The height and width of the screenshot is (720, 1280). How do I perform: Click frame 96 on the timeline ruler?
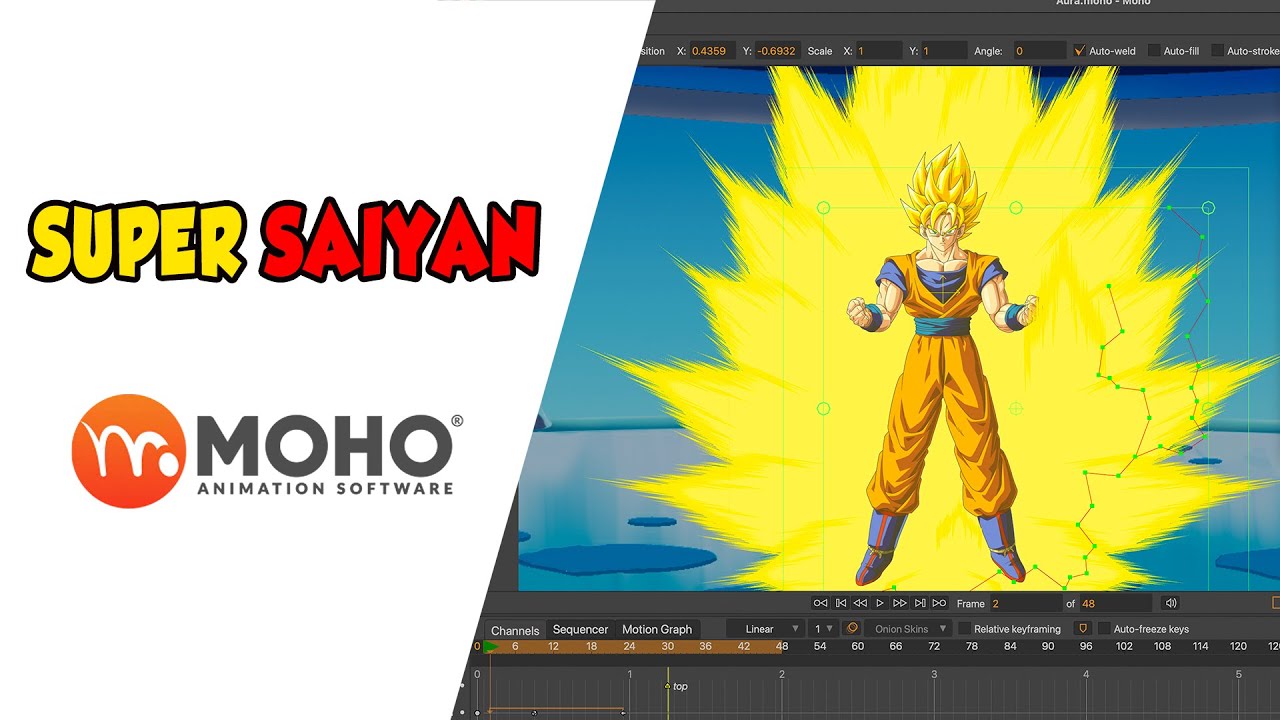point(1086,647)
